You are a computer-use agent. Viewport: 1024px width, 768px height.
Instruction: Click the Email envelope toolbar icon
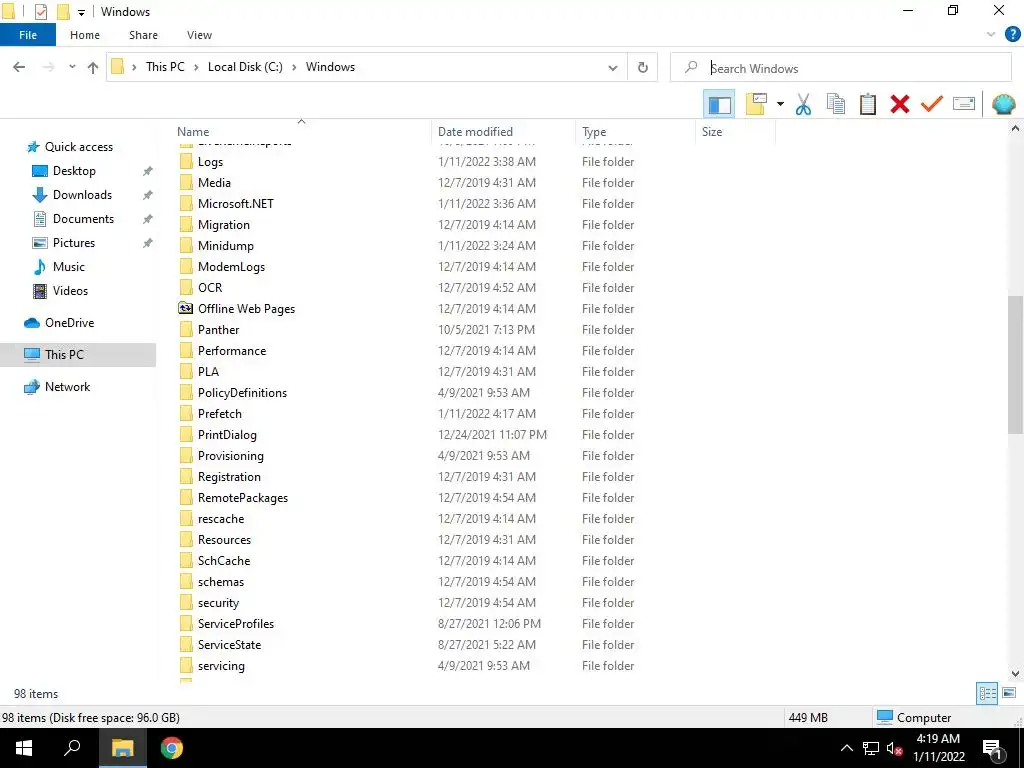tap(963, 104)
